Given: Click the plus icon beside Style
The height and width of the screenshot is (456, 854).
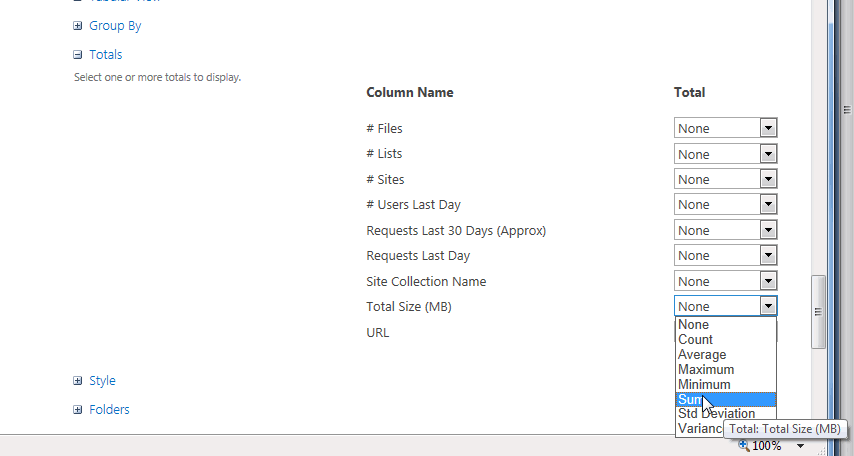Looking at the screenshot, I should 78,381.
